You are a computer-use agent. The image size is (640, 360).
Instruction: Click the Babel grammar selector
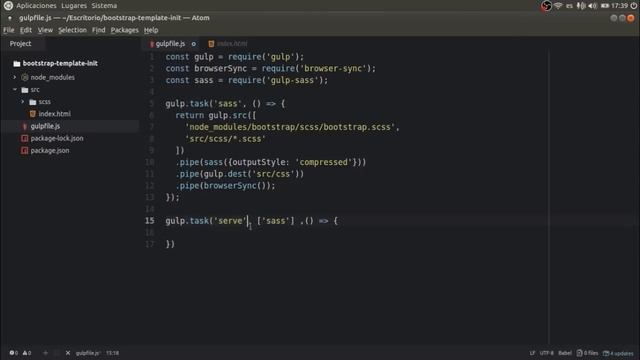pos(565,353)
